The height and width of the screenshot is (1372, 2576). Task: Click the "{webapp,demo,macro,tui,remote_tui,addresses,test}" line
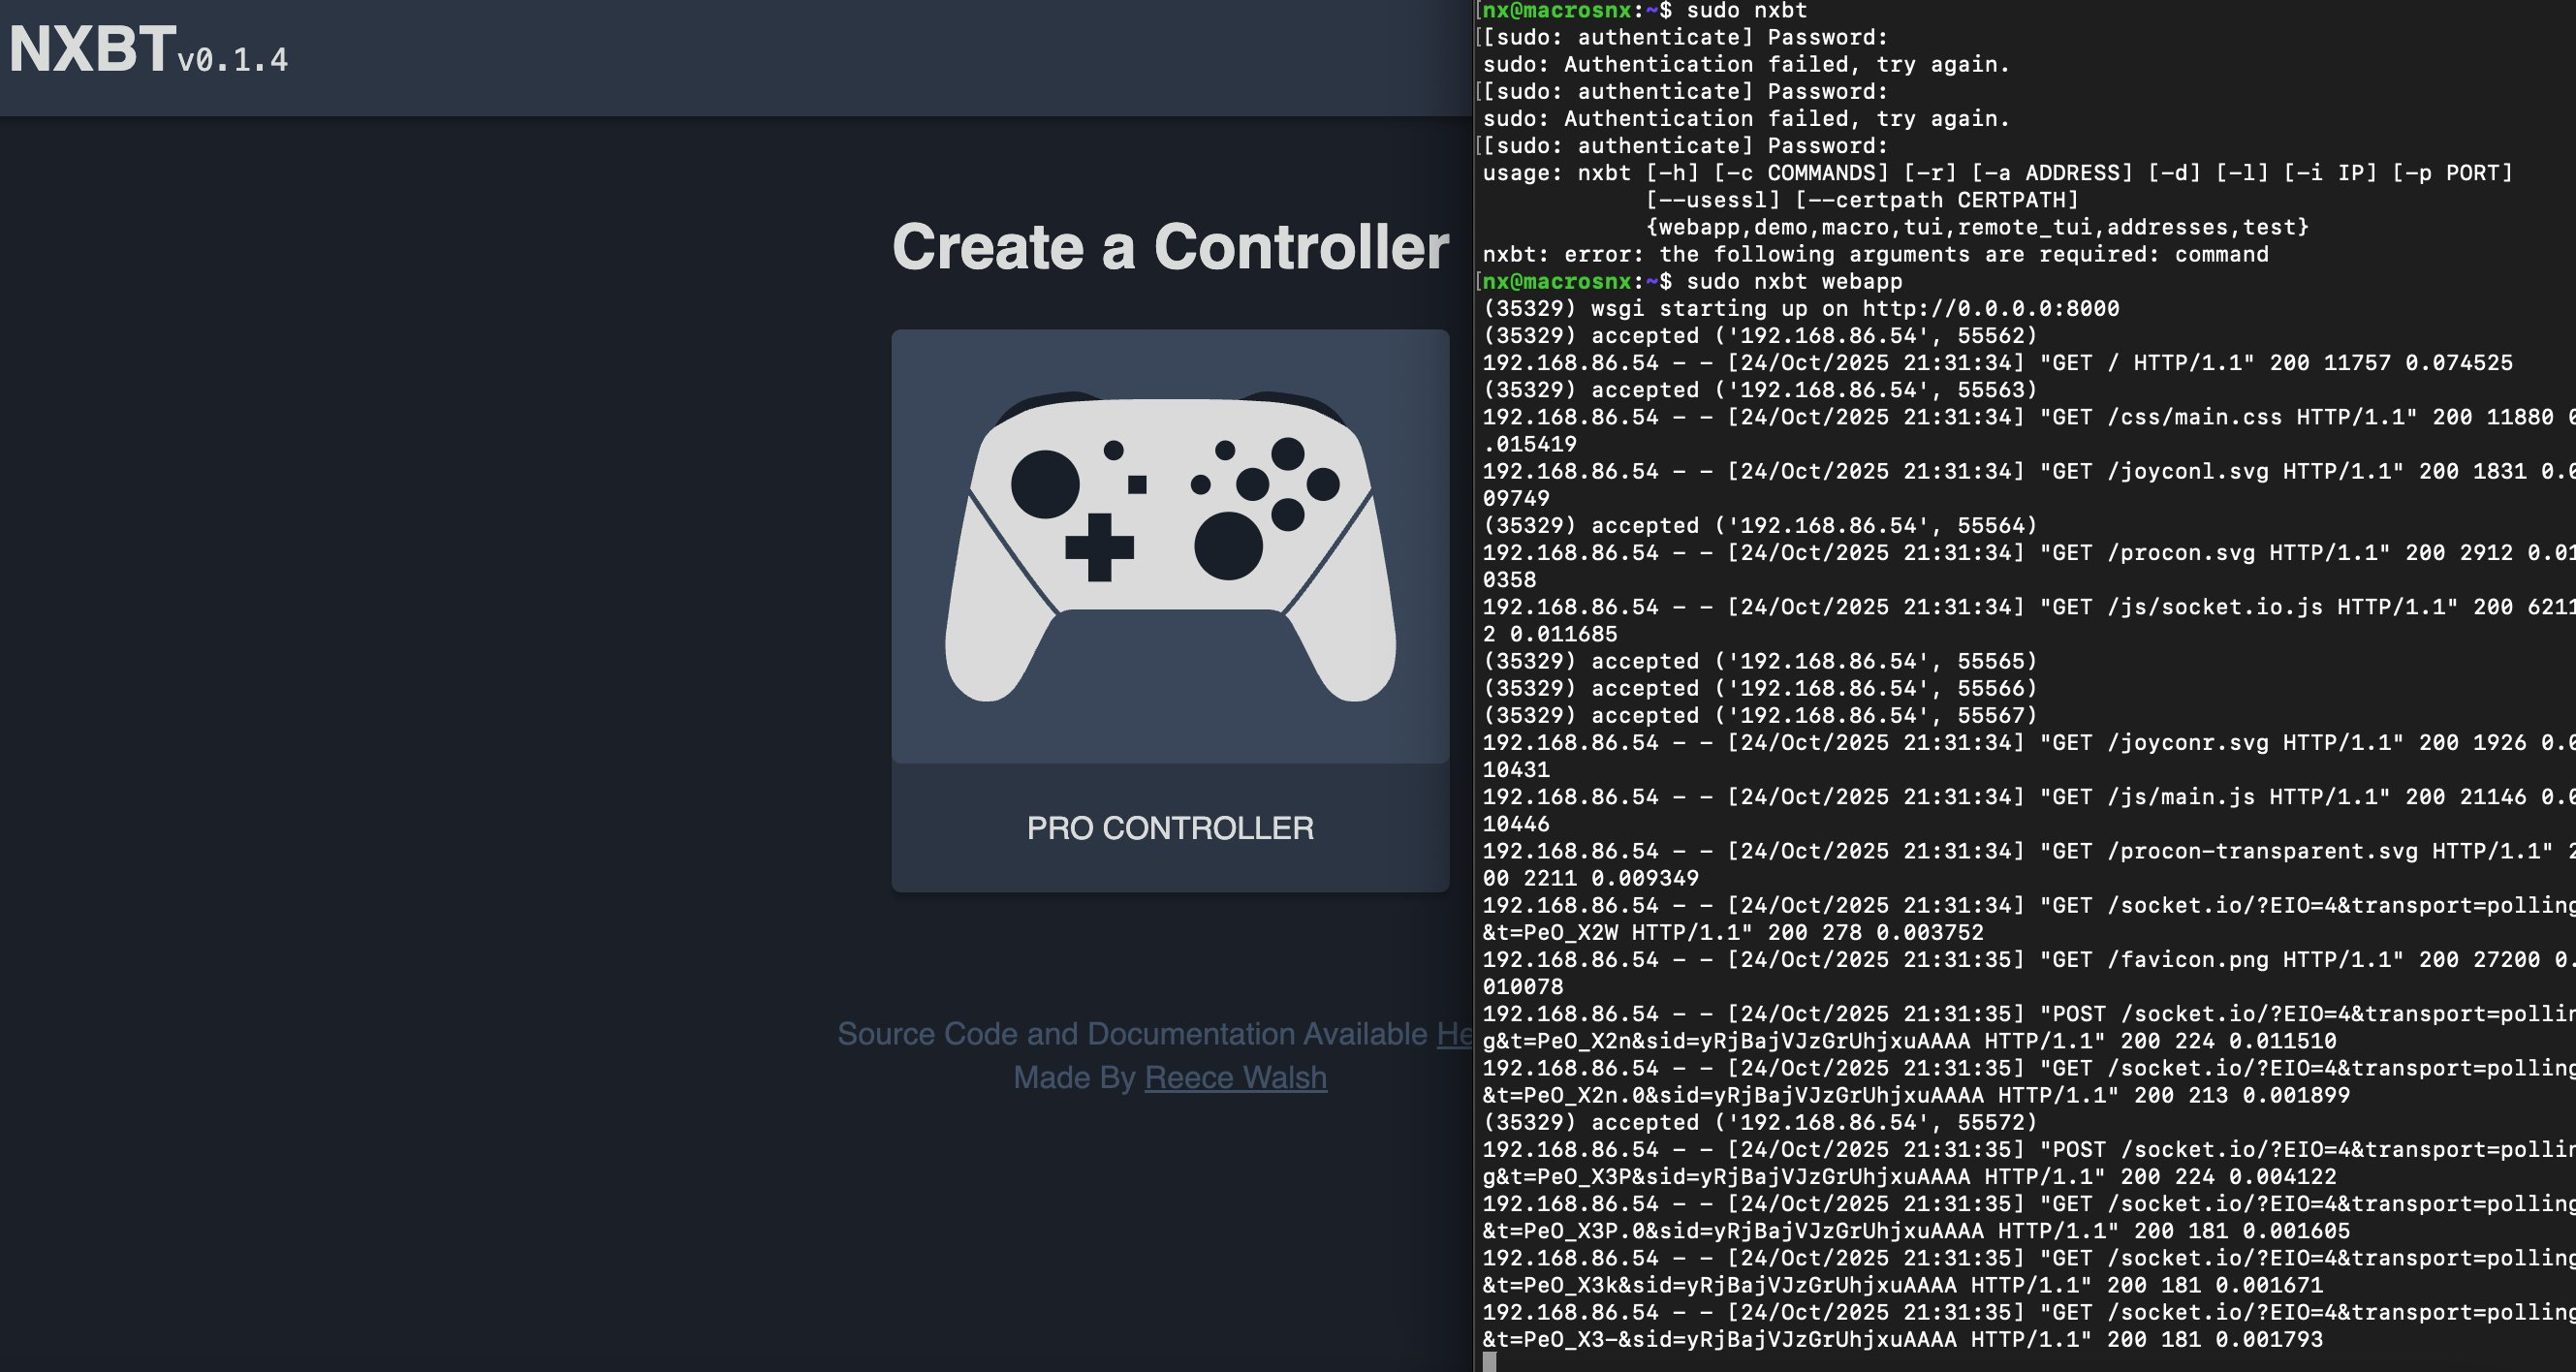[1977, 227]
